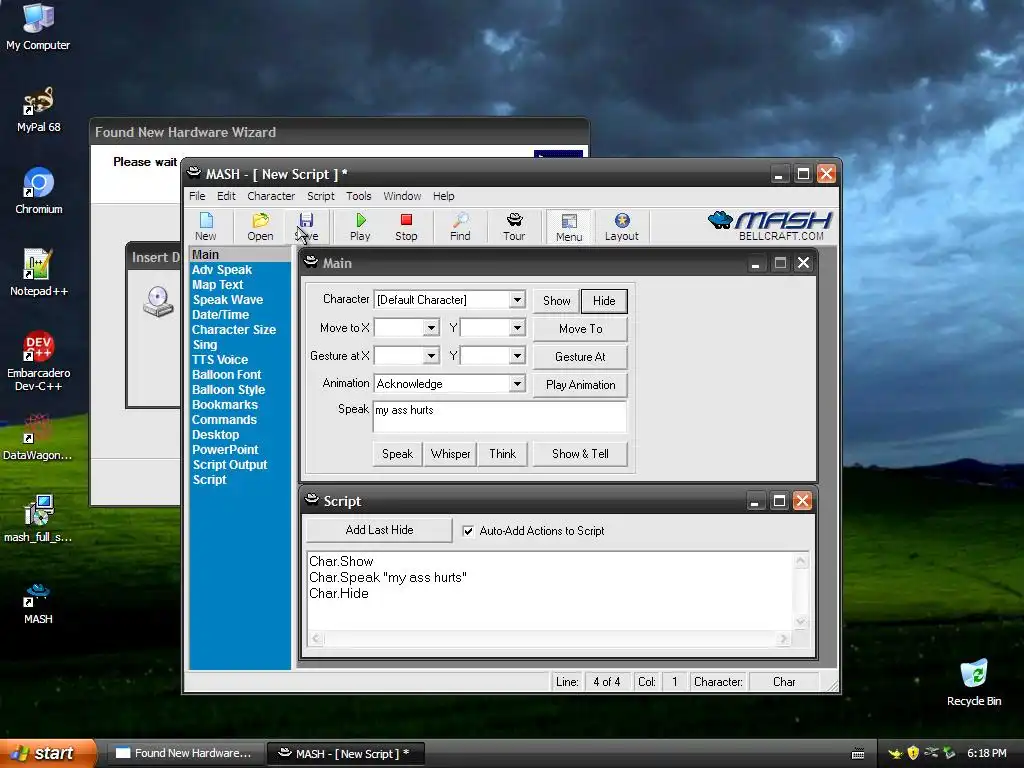This screenshot has width=1024, height=768.
Task: Select the Chromium desktop icon
Action: [x=39, y=191]
